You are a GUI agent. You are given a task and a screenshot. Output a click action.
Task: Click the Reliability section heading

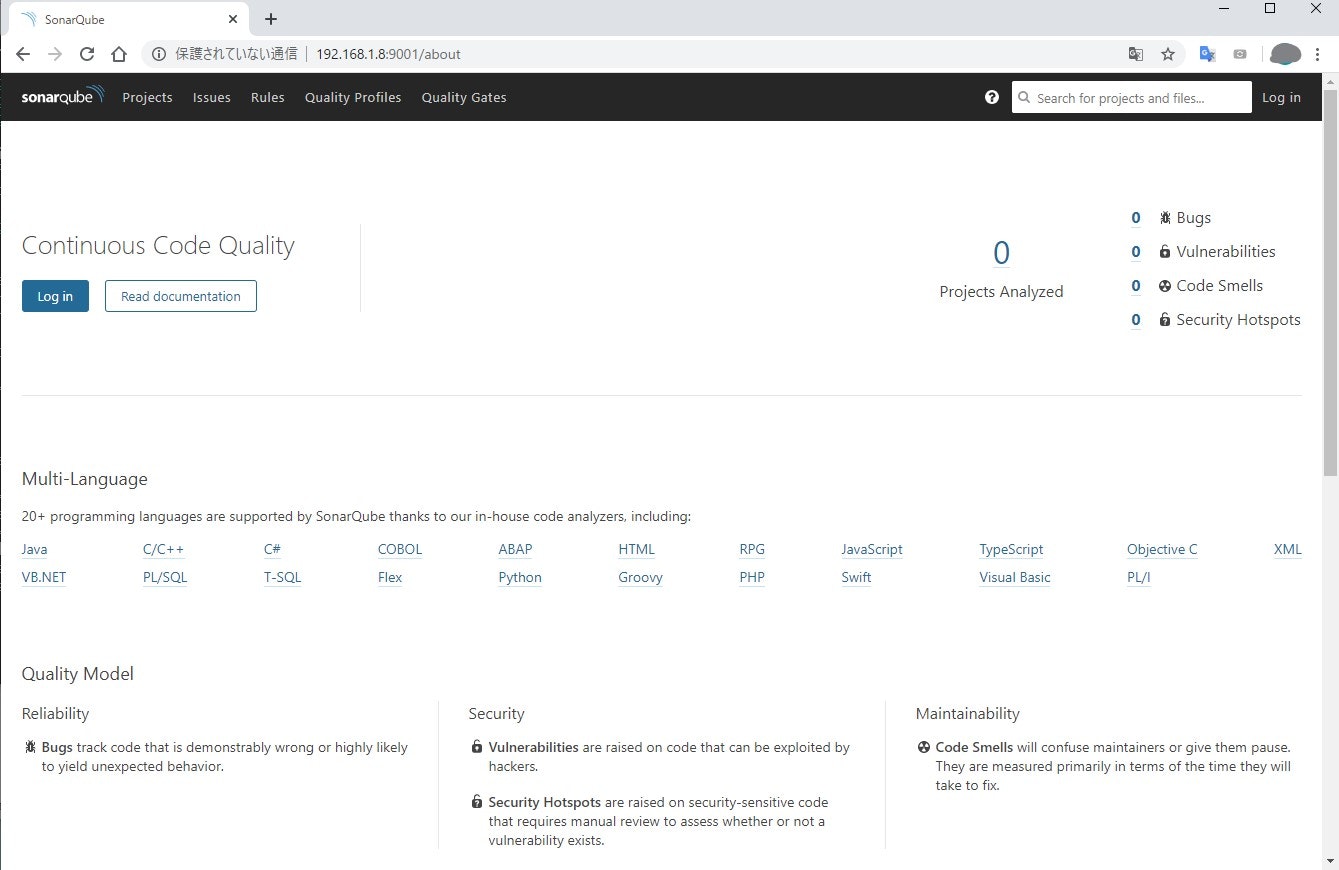pyautogui.click(x=56, y=714)
